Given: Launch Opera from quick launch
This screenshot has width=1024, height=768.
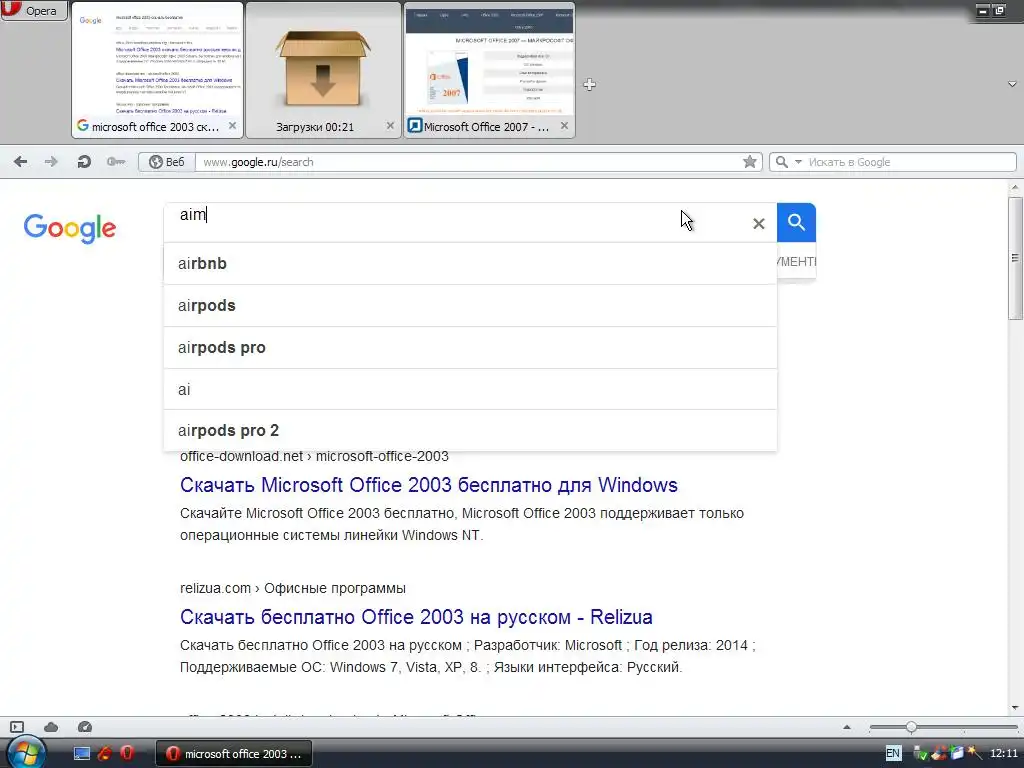Looking at the screenshot, I should (x=127, y=753).
